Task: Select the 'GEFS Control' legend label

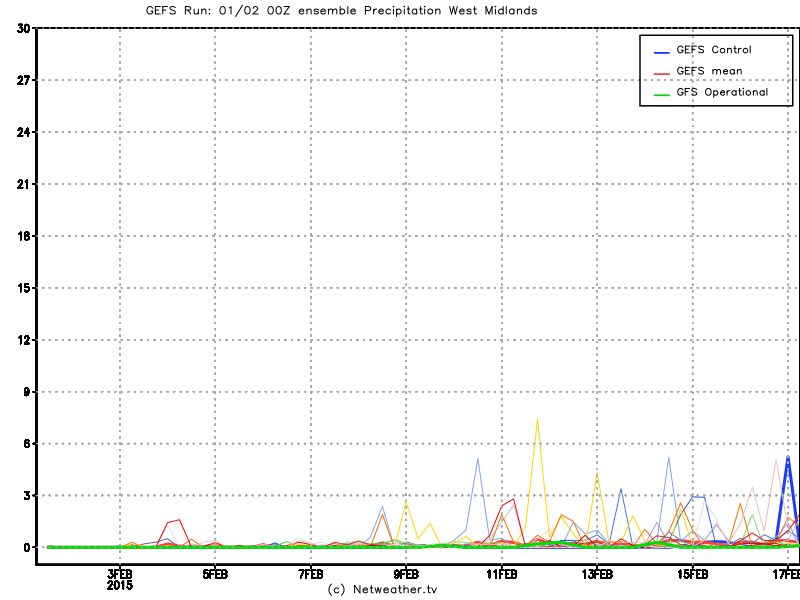Action: coord(714,49)
